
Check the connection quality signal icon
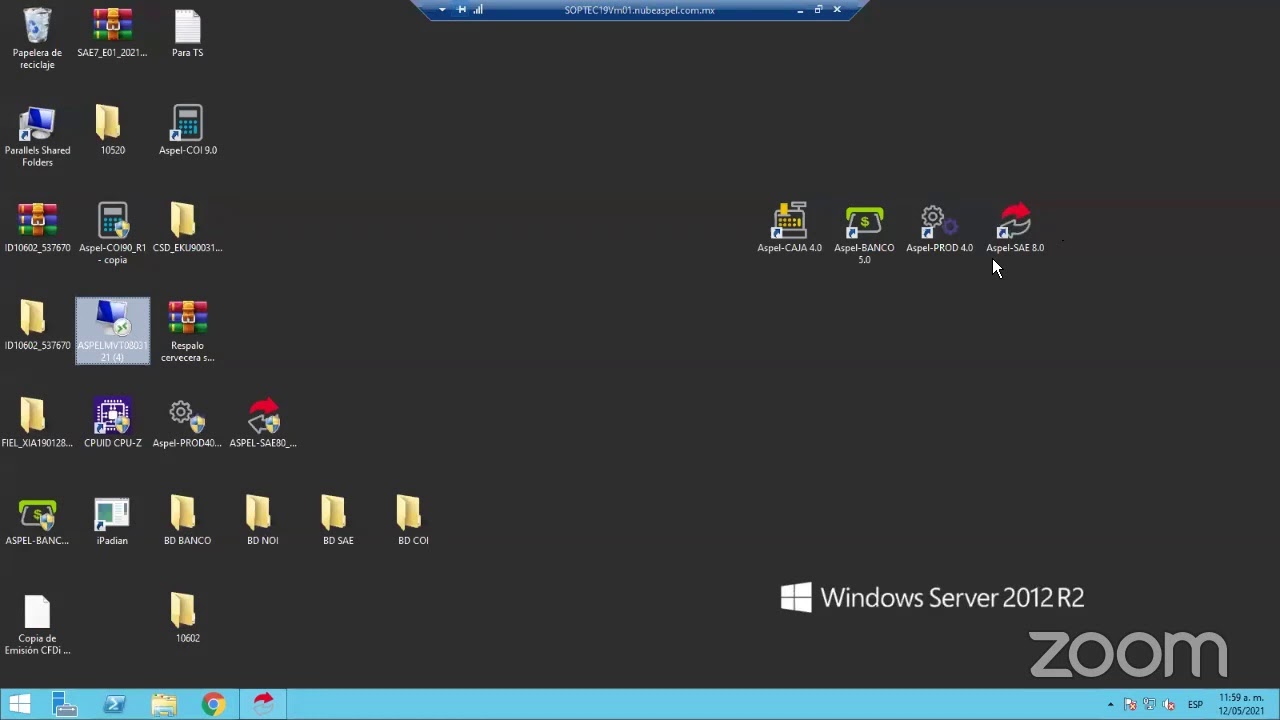(x=478, y=10)
